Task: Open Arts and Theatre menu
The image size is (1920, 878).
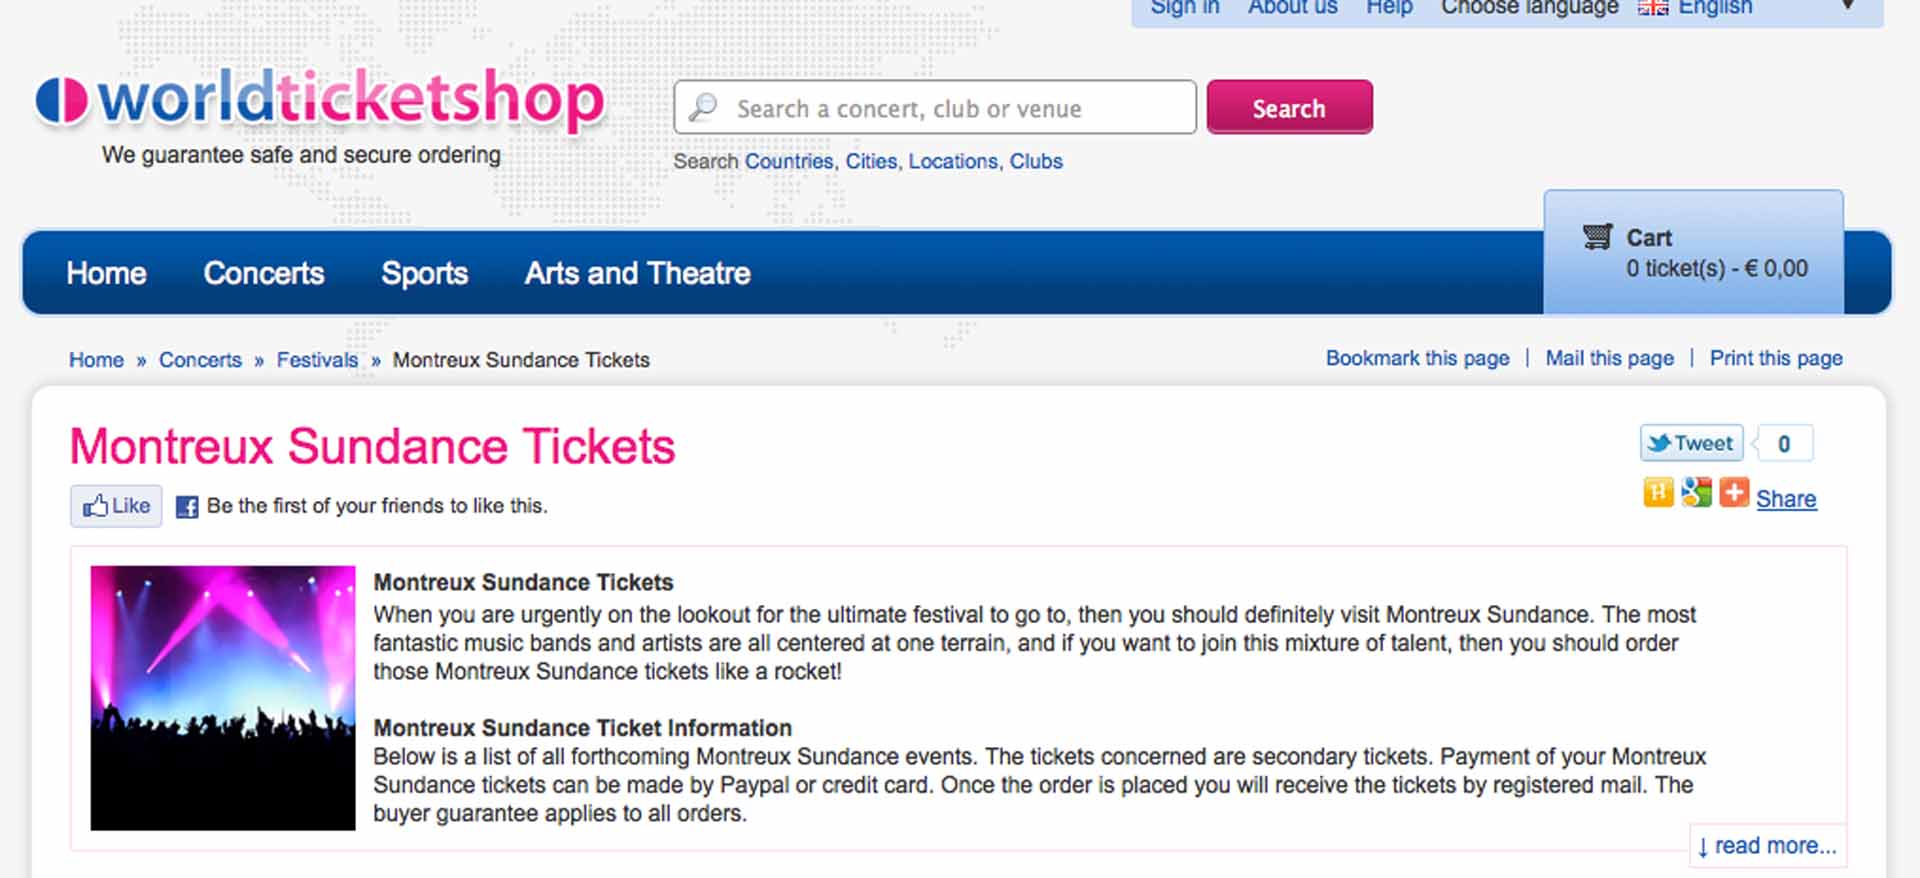Action: pyautogui.click(x=638, y=273)
